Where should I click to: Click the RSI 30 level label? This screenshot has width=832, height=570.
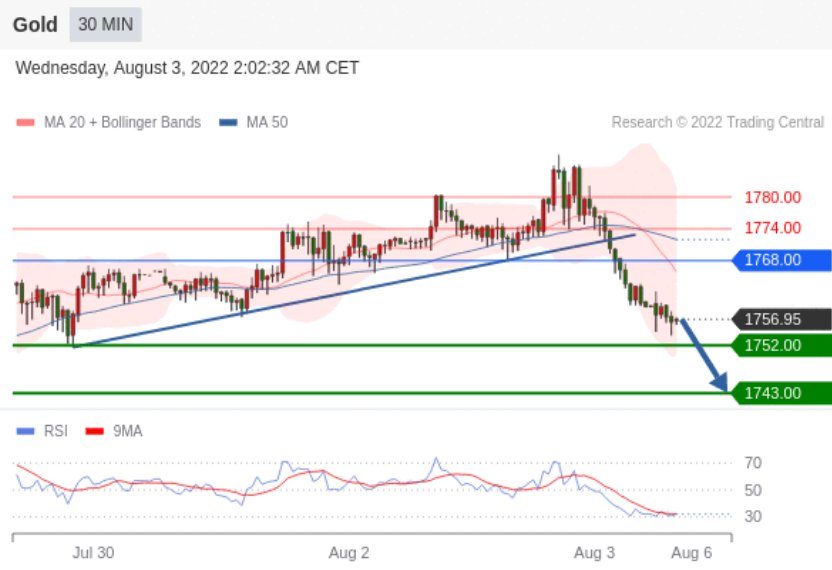click(x=753, y=516)
